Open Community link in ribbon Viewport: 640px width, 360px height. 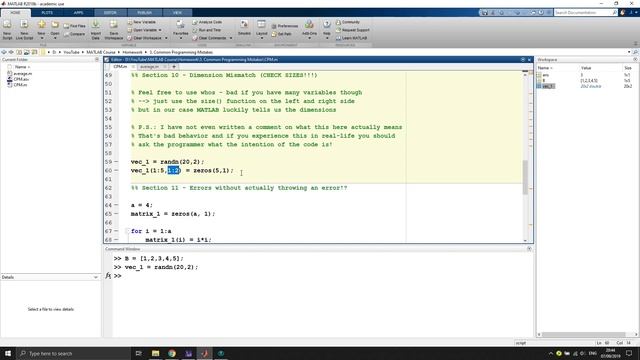pyautogui.click(x=348, y=22)
